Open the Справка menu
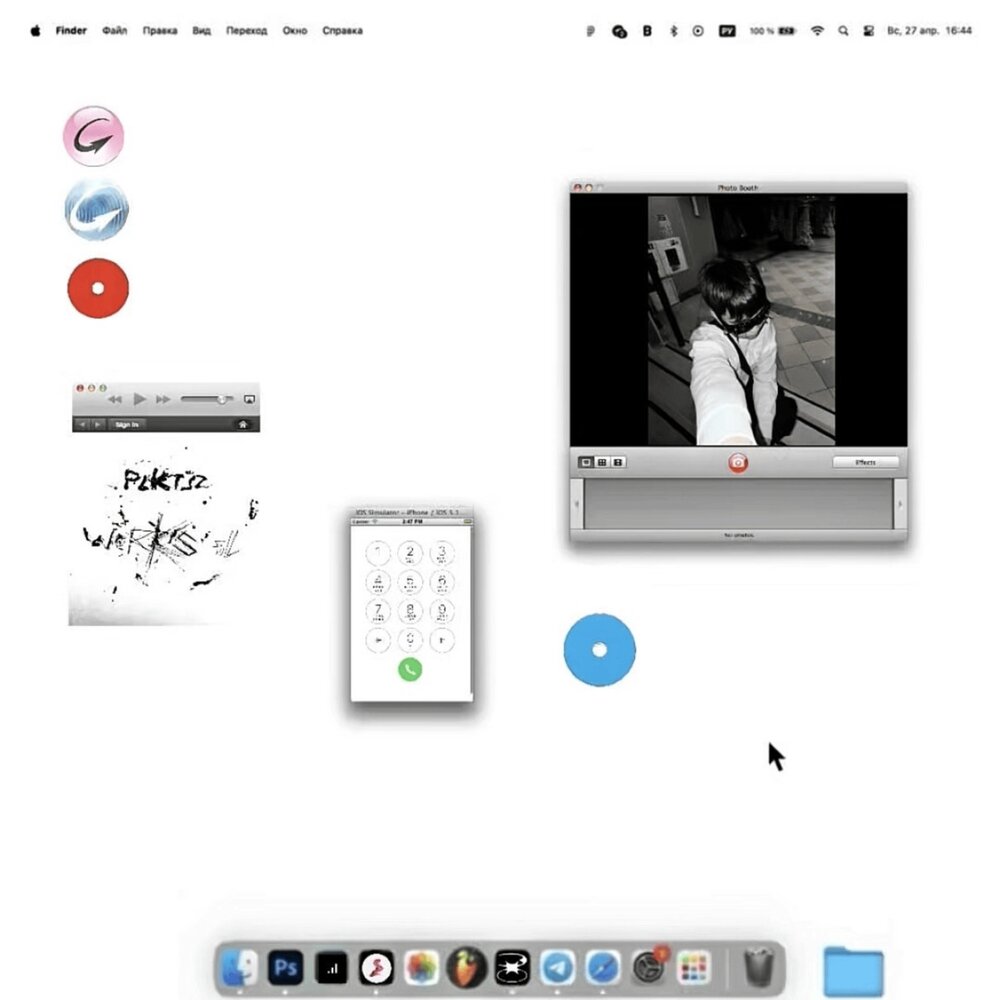Screen dimensions: 1000x1000 [x=342, y=31]
